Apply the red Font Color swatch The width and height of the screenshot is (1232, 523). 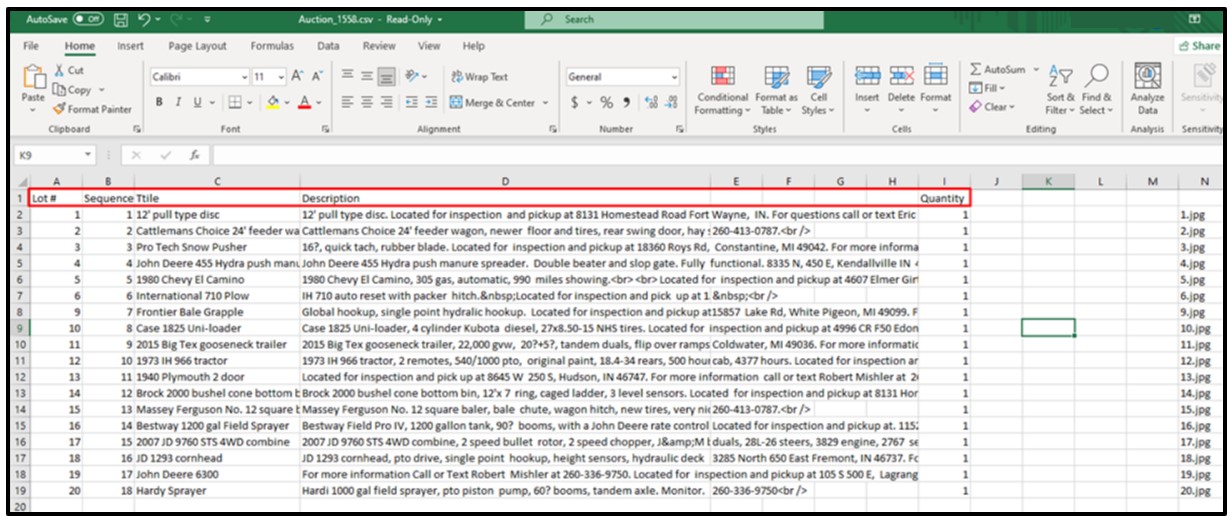click(x=304, y=102)
